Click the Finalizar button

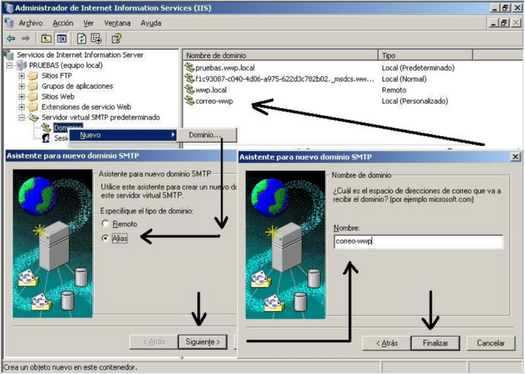click(x=435, y=343)
